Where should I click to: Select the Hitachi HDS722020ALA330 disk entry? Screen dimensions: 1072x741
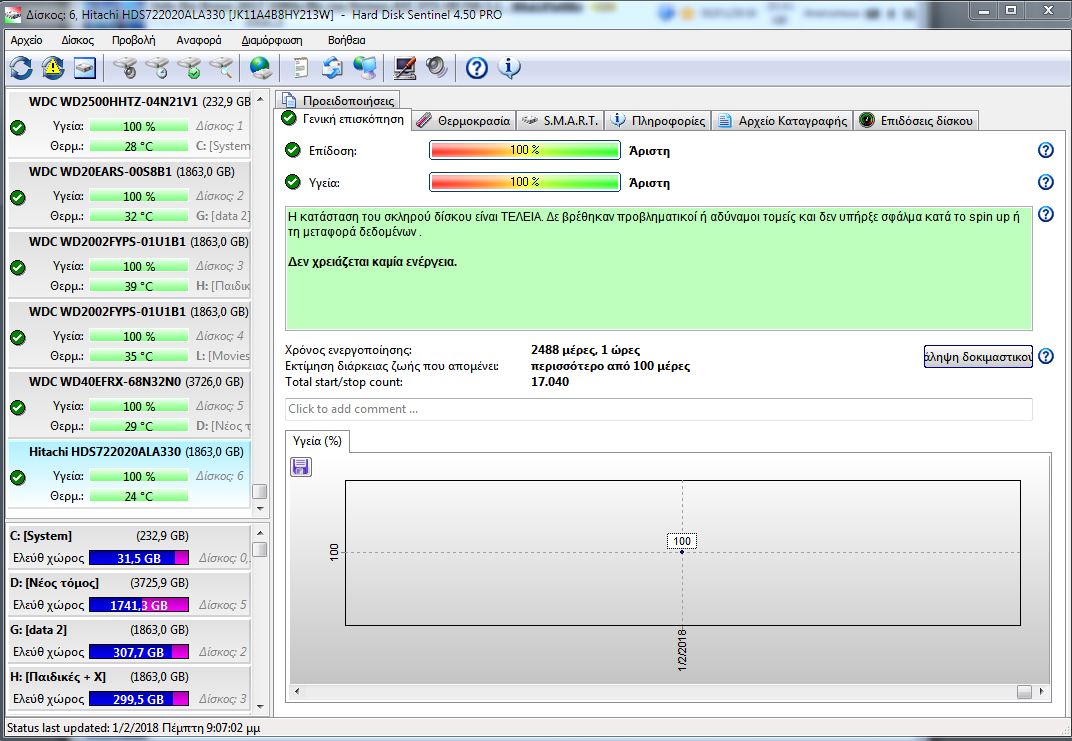click(129, 474)
